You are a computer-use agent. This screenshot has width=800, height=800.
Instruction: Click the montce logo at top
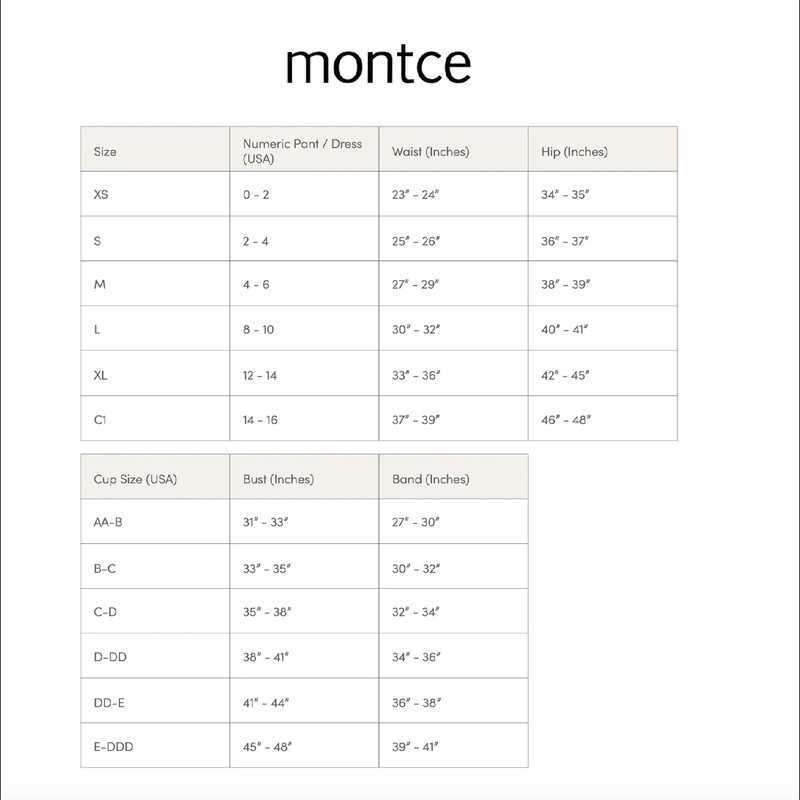click(x=378, y=64)
